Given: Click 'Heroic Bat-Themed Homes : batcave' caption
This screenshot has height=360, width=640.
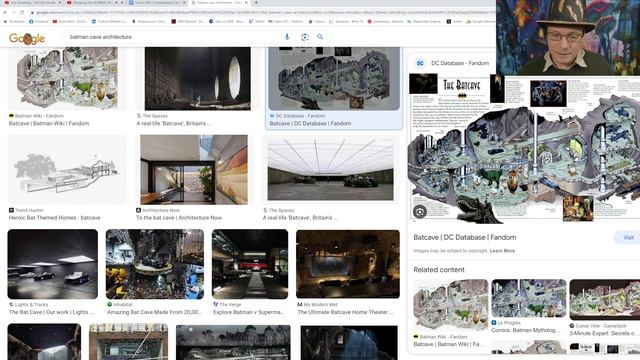Looking at the screenshot, I should [x=55, y=218].
